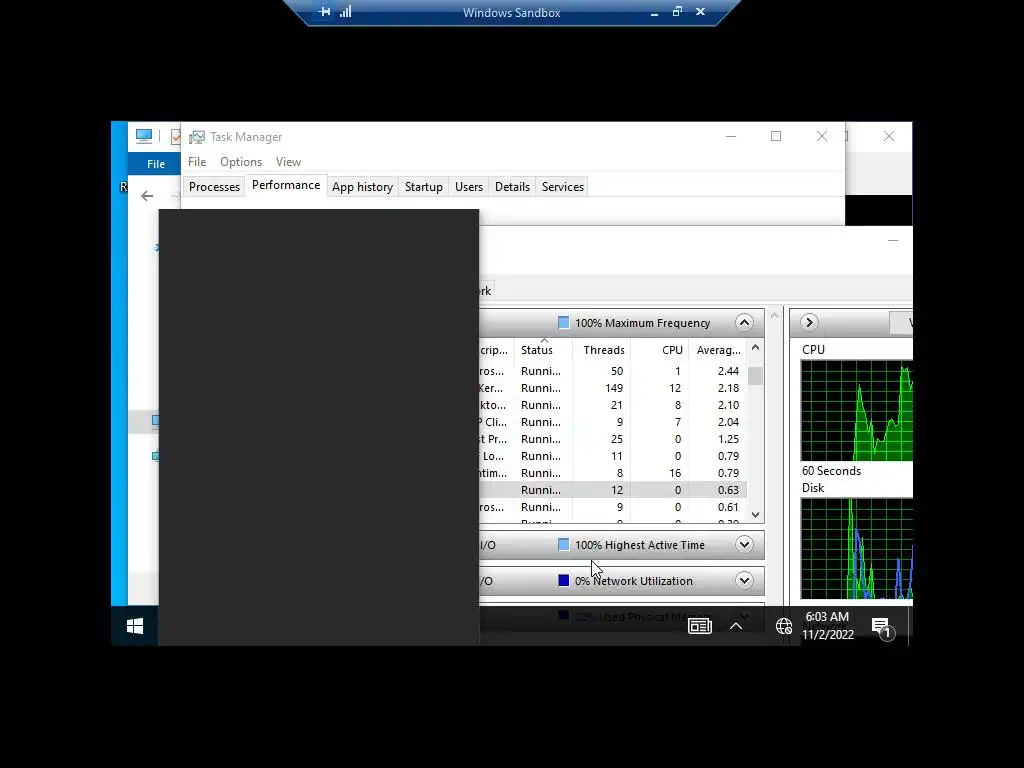The height and width of the screenshot is (768, 1024).
Task: Go back using File Explorer's back arrow
Action: 147,196
